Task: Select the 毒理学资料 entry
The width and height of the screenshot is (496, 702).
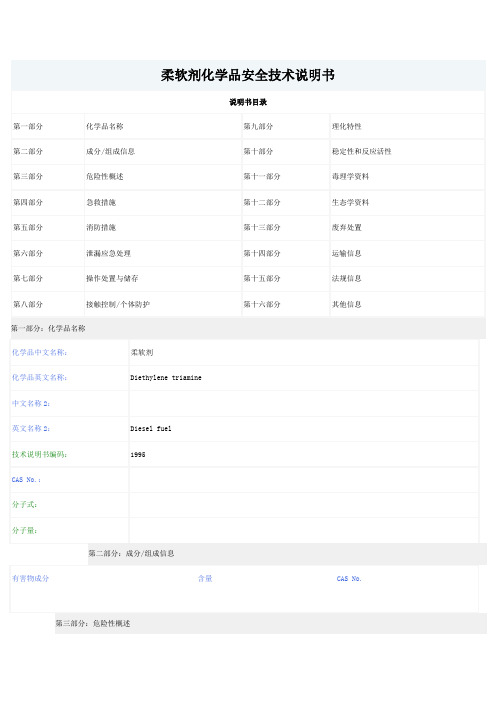Action: (x=351, y=176)
